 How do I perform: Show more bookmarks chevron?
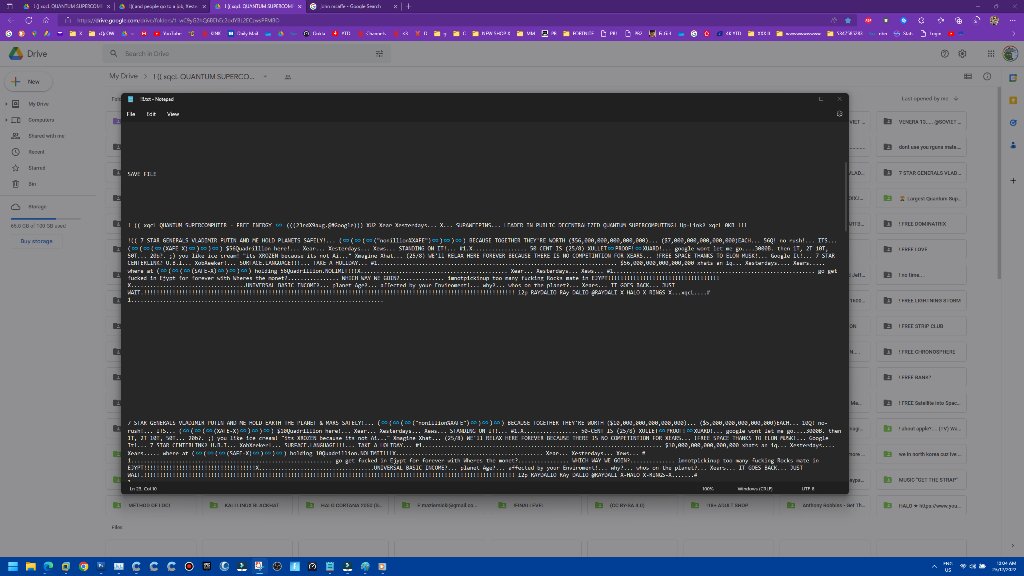[1014, 33]
